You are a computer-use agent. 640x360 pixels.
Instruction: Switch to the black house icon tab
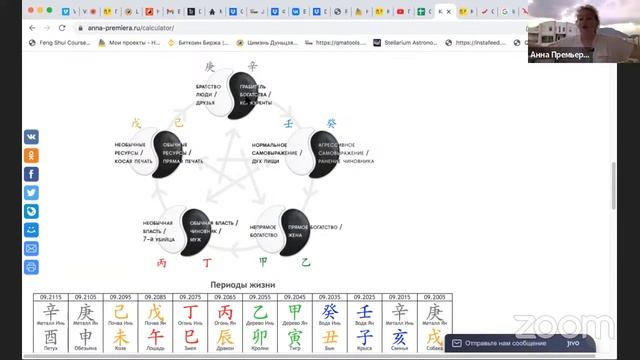pos(212,12)
